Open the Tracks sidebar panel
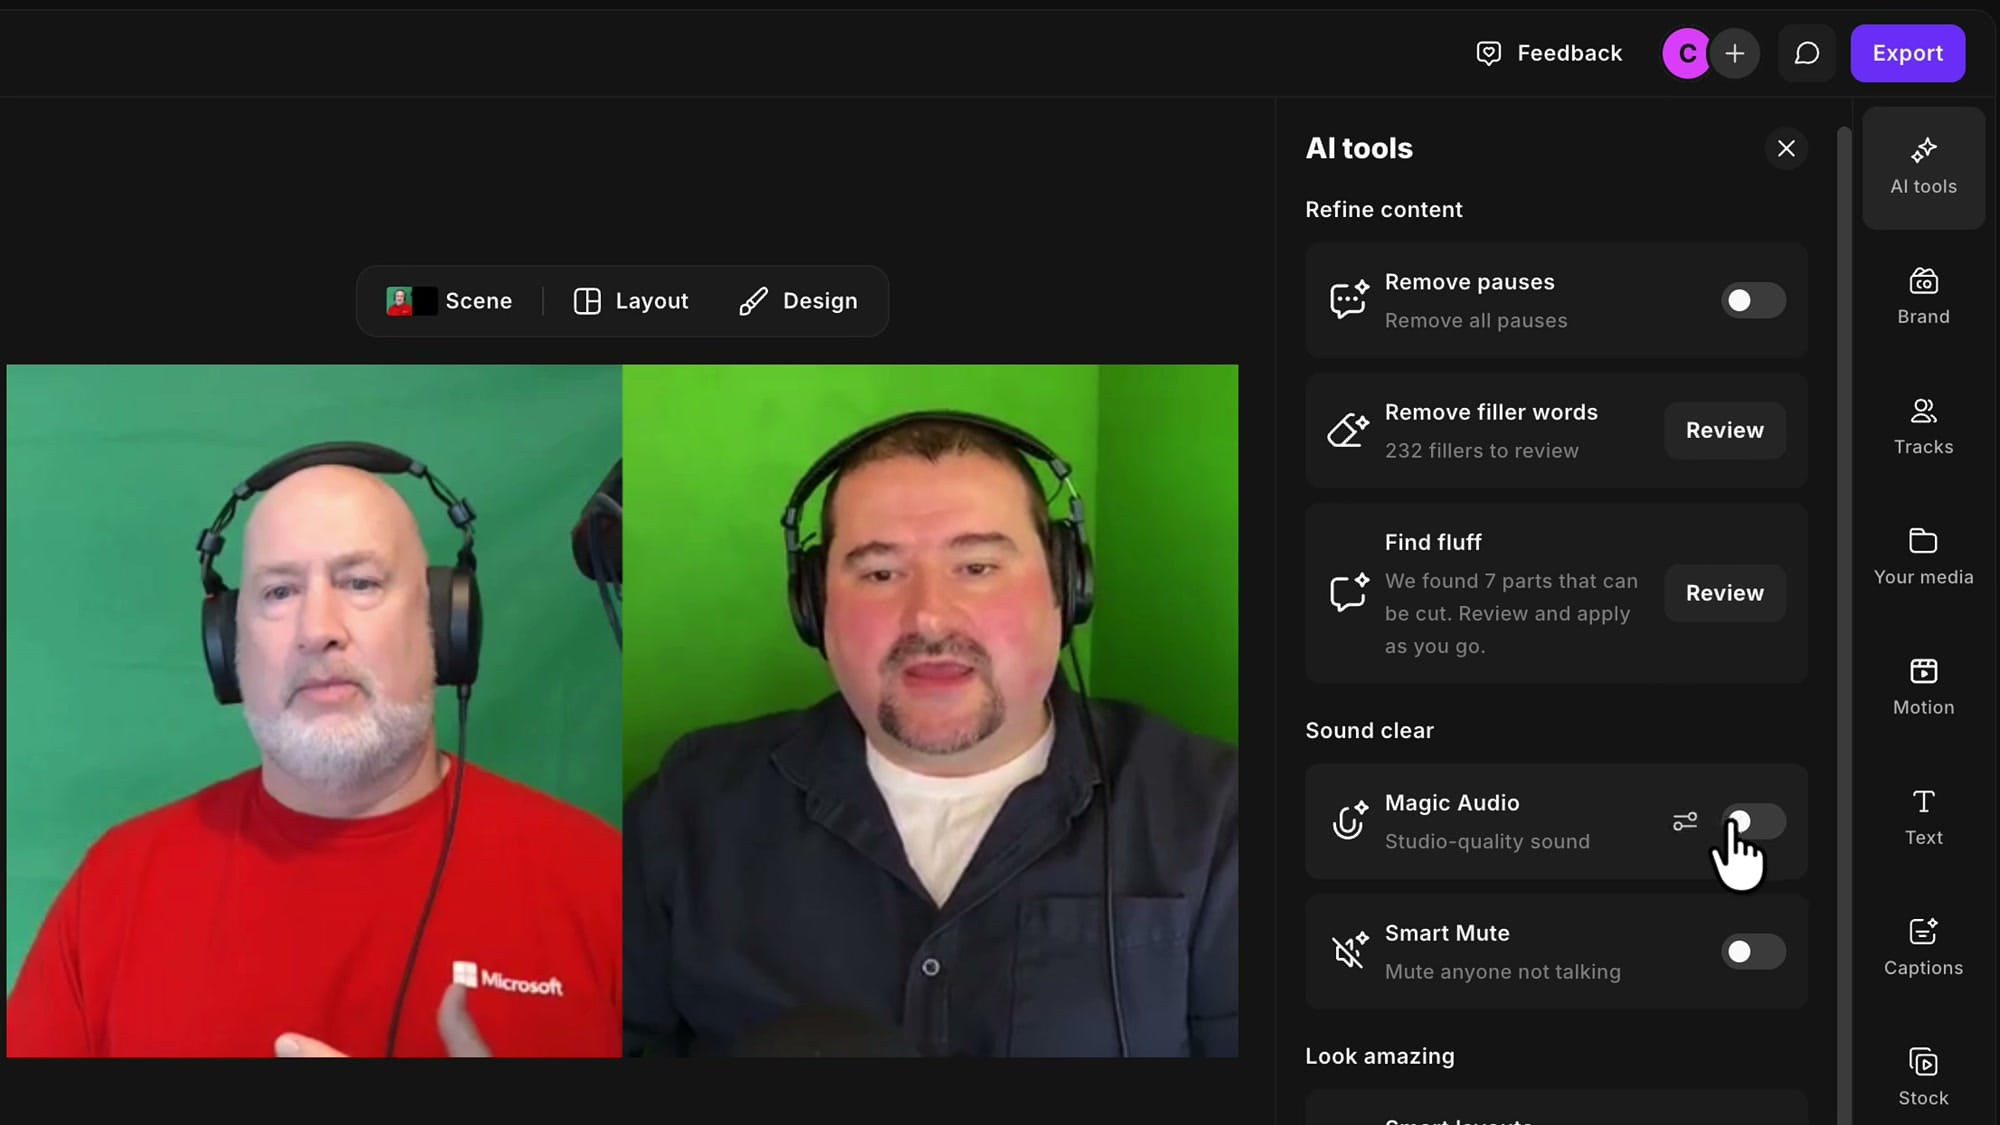The height and width of the screenshot is (1125, 2000). click(1923, 427)
